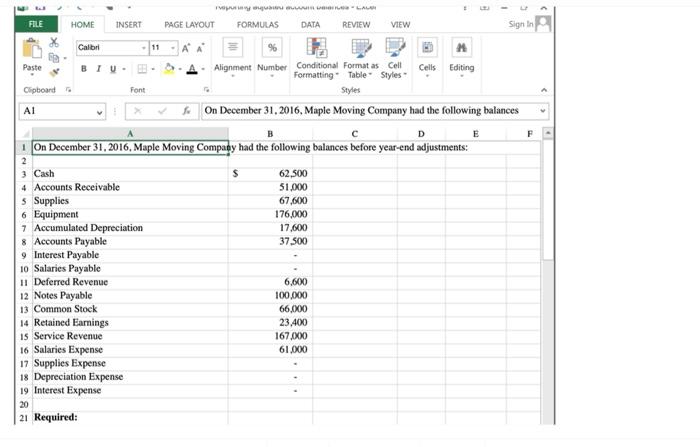Viewport: 700px width, 447px height.
Task: Open Conditional Formatting menu
Action: (x=317, y=58)
